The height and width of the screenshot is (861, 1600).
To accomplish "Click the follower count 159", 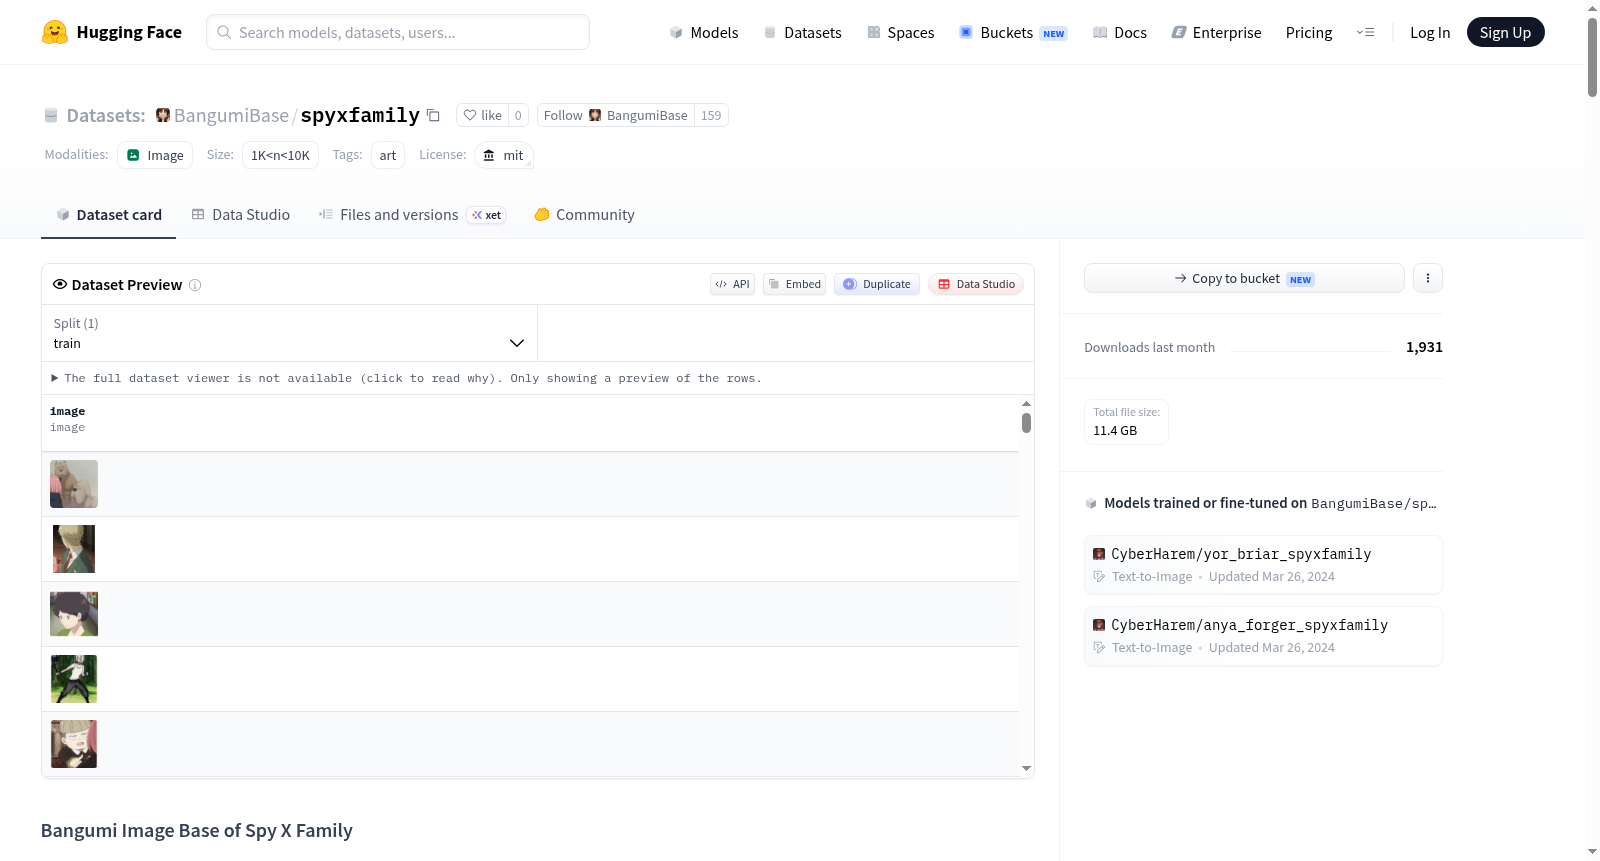I will pyautogui.click(x=711, y=115).
